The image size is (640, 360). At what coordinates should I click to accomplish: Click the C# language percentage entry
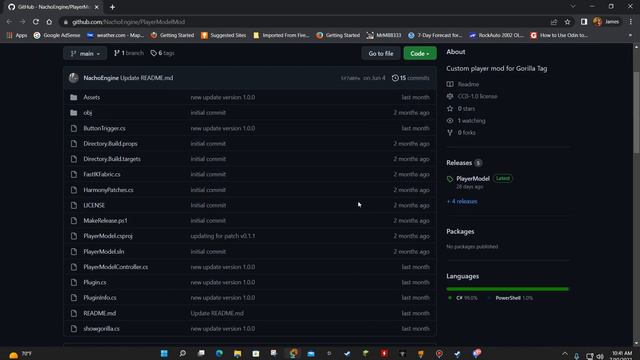(x=463, y=298)
